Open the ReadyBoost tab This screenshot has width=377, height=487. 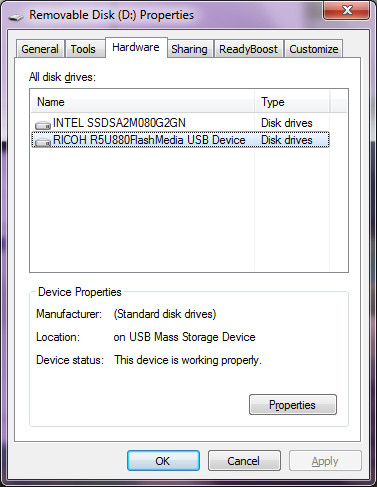[248, 49]
